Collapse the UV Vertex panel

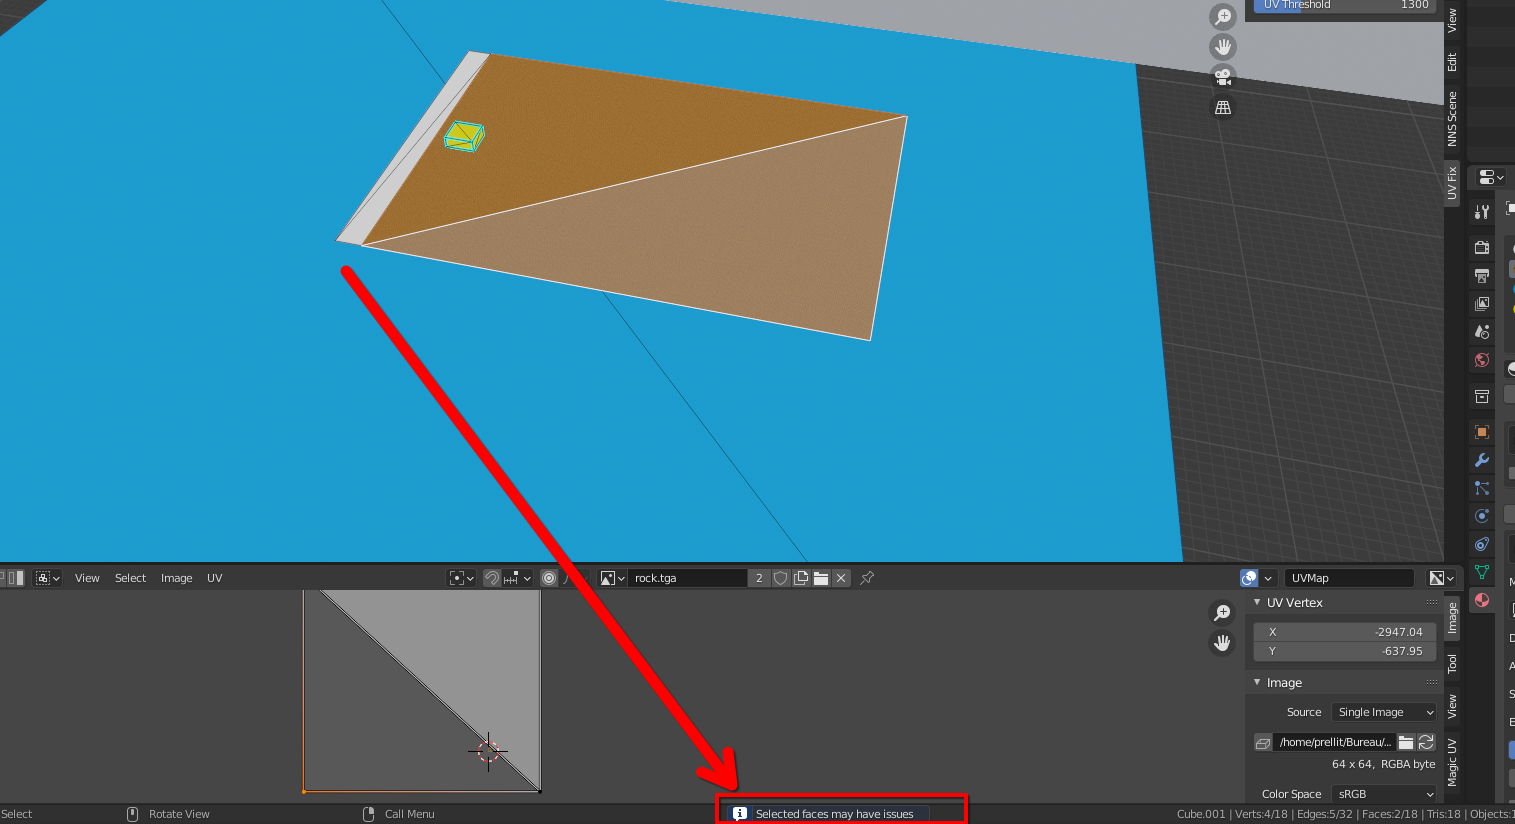[1258, 602]
